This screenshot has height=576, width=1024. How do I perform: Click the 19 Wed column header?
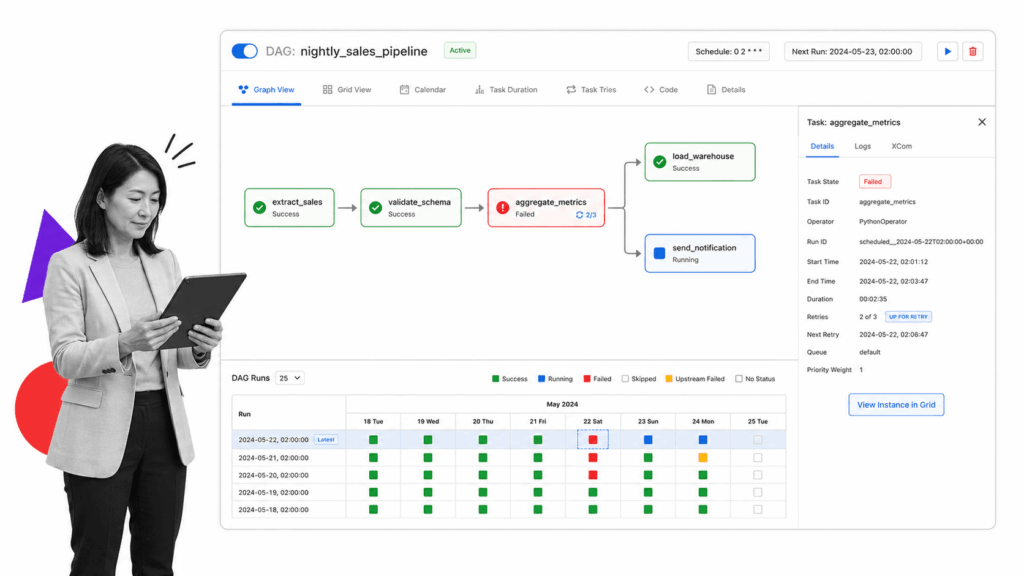click(428, 421)
